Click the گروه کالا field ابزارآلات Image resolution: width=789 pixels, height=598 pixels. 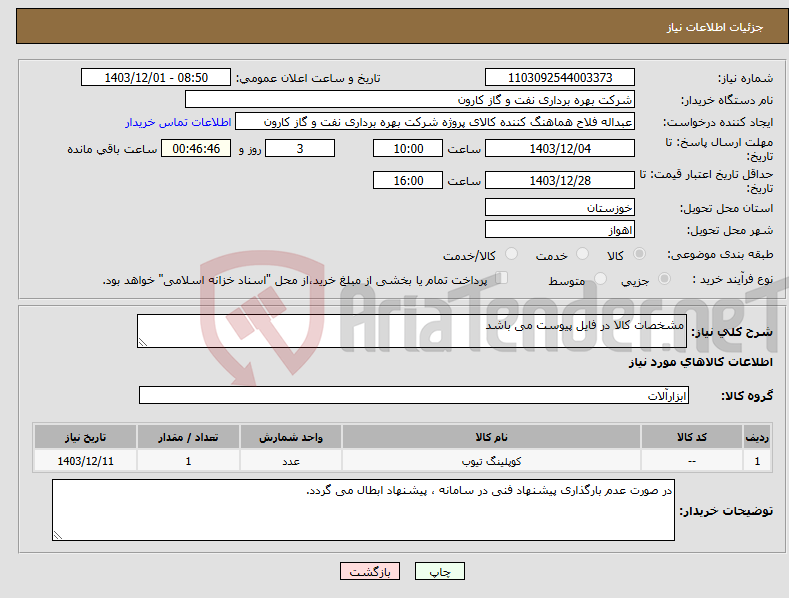point(414,395)
